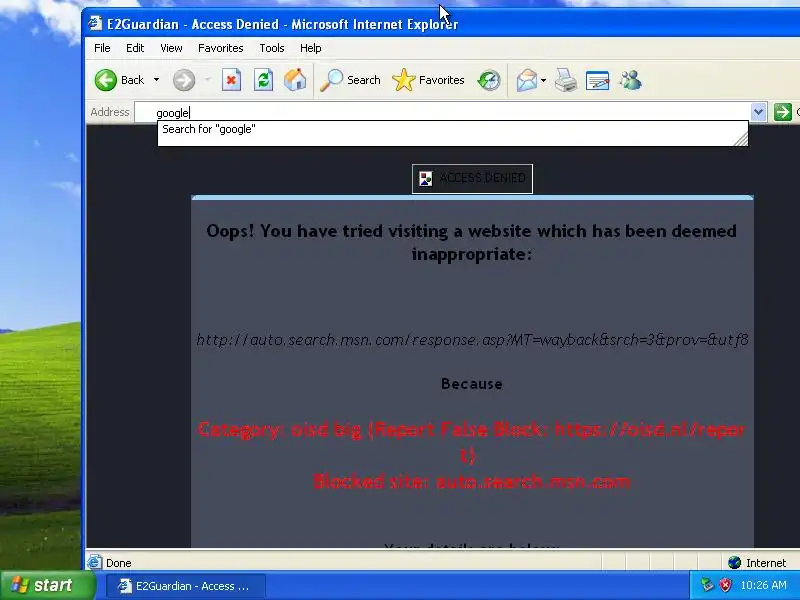Select the E2Guardian taskbar button

pyautogui.click(x=186, y=586)
